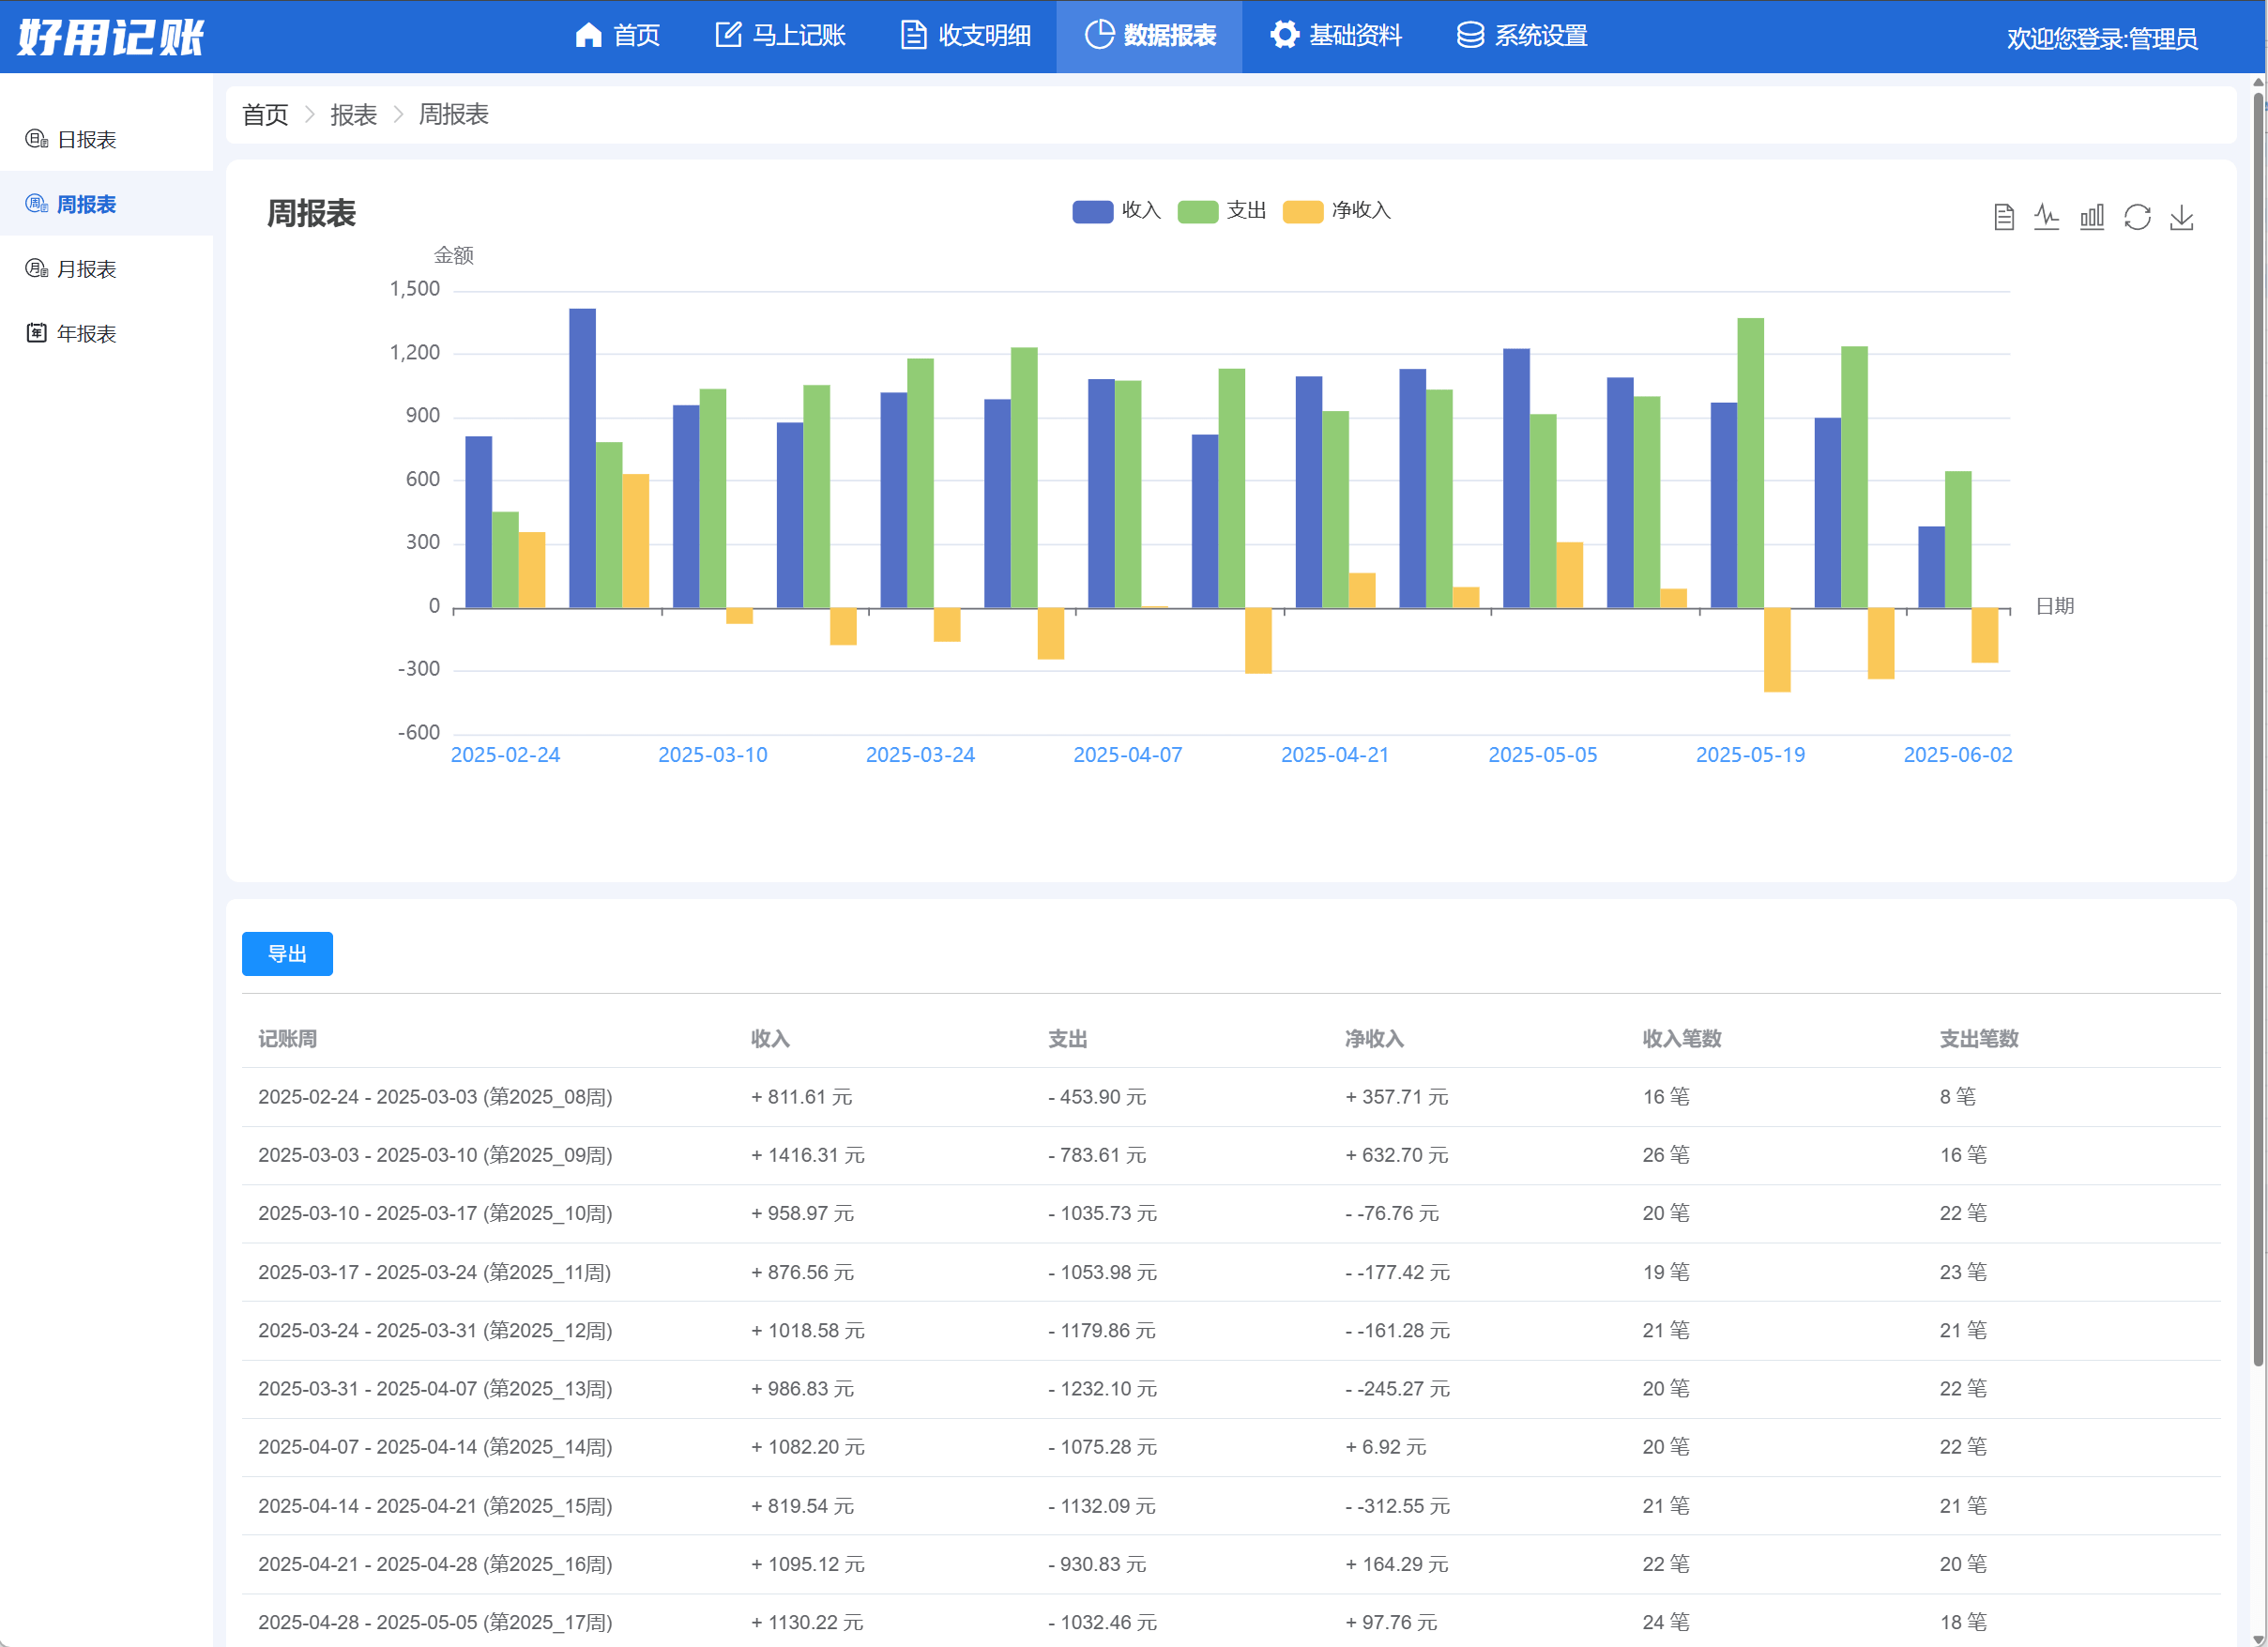The width and height of the screenshot is (2268, 1647).
Task: Save chart as image download icon
Action: point(2182,217)
